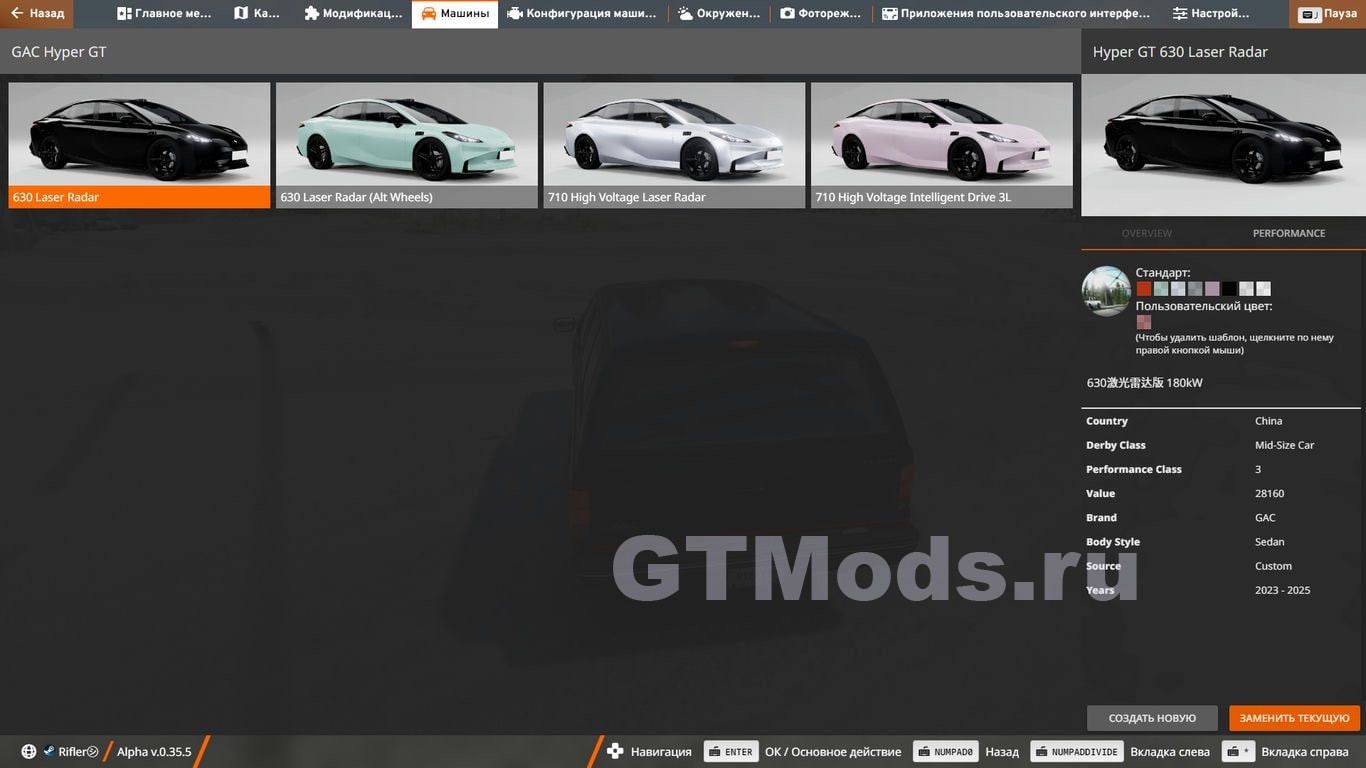The image size is (1366, 768).
Task: Select the 710 High Voltage Laser Radar configuration
Action: pos(674,145)
